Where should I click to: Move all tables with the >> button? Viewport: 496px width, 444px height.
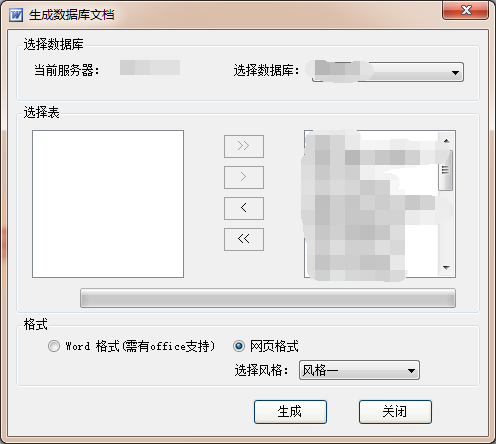point(244,146)
